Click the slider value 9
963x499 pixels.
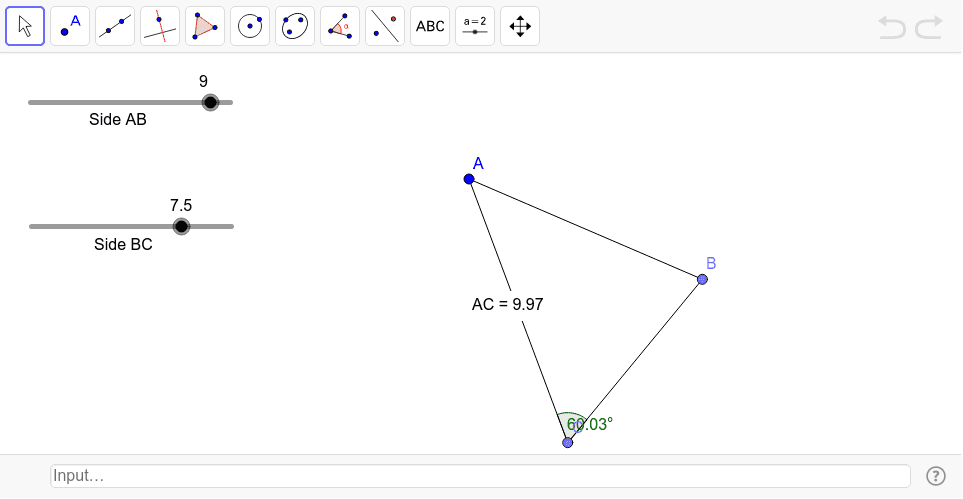coord(203,82)
